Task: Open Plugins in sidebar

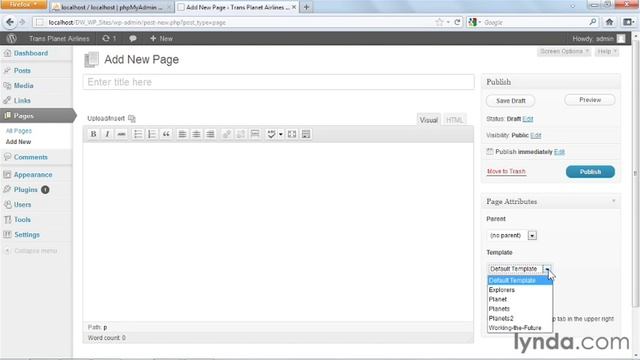Action: pos(25,190)
